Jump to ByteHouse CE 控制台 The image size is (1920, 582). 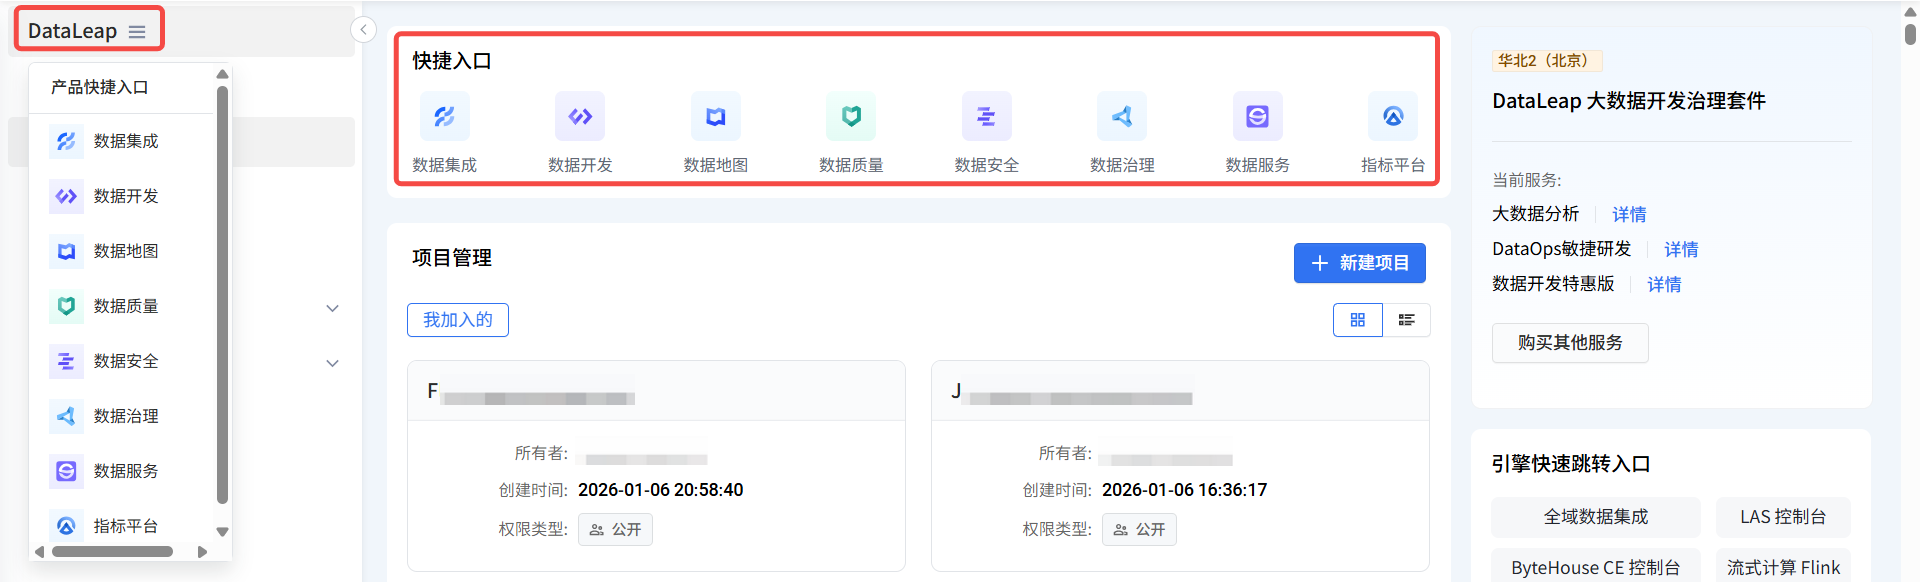(x=1596, y=566)
